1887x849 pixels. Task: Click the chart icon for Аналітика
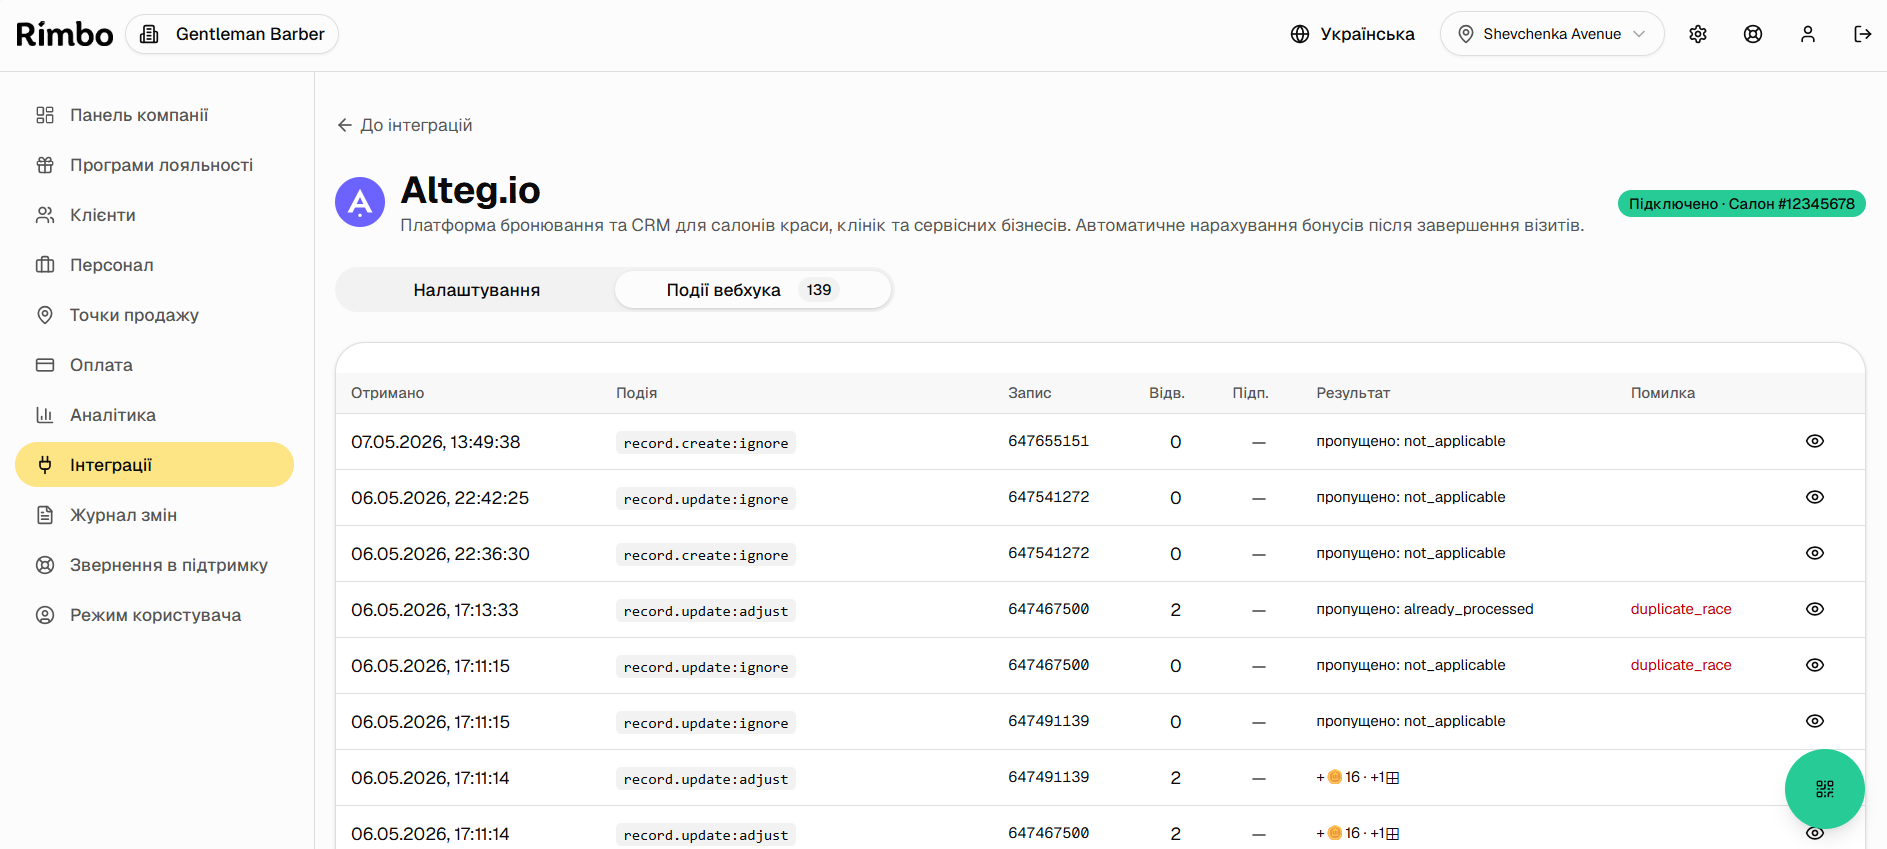[45, 415]
